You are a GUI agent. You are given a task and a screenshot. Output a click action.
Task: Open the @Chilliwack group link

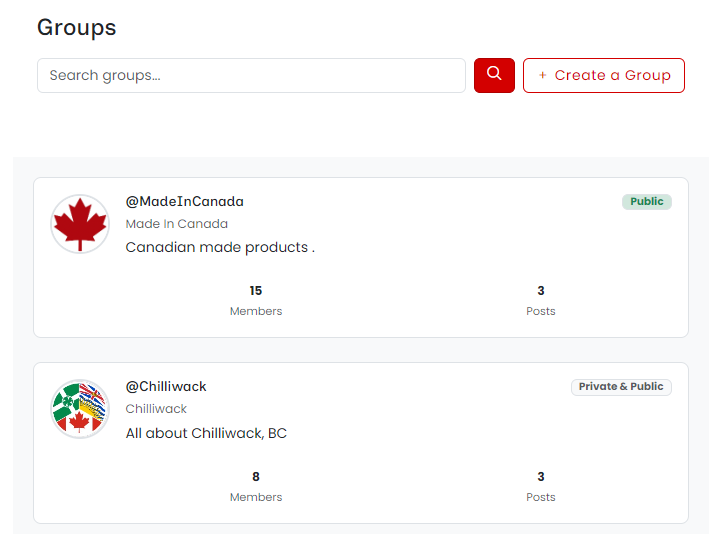click(166, 387)
